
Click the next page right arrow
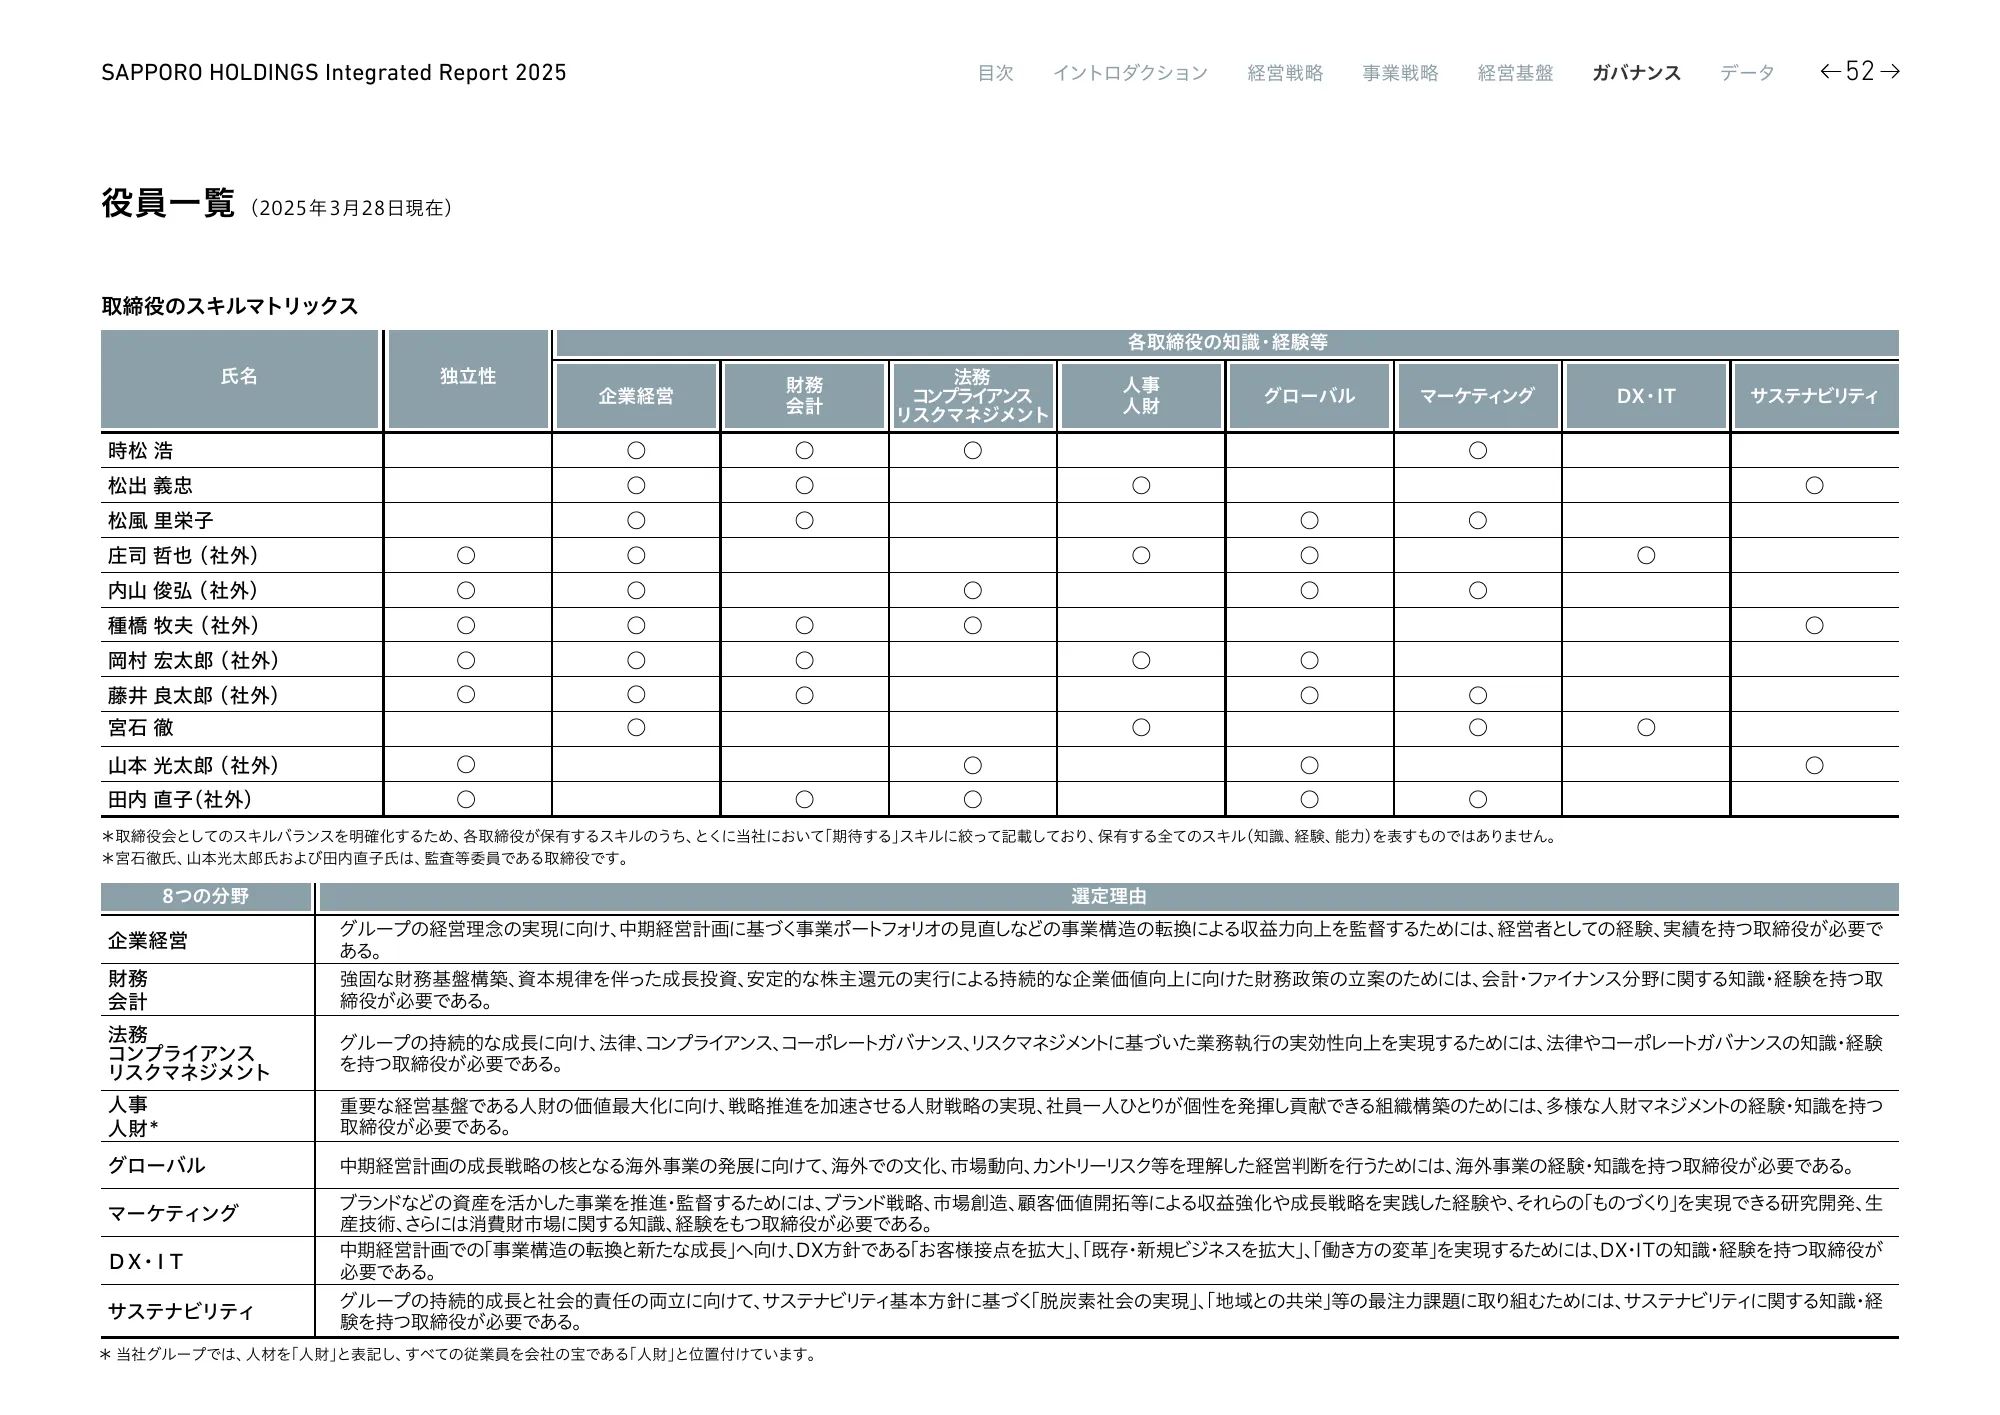click(1889, 71)
